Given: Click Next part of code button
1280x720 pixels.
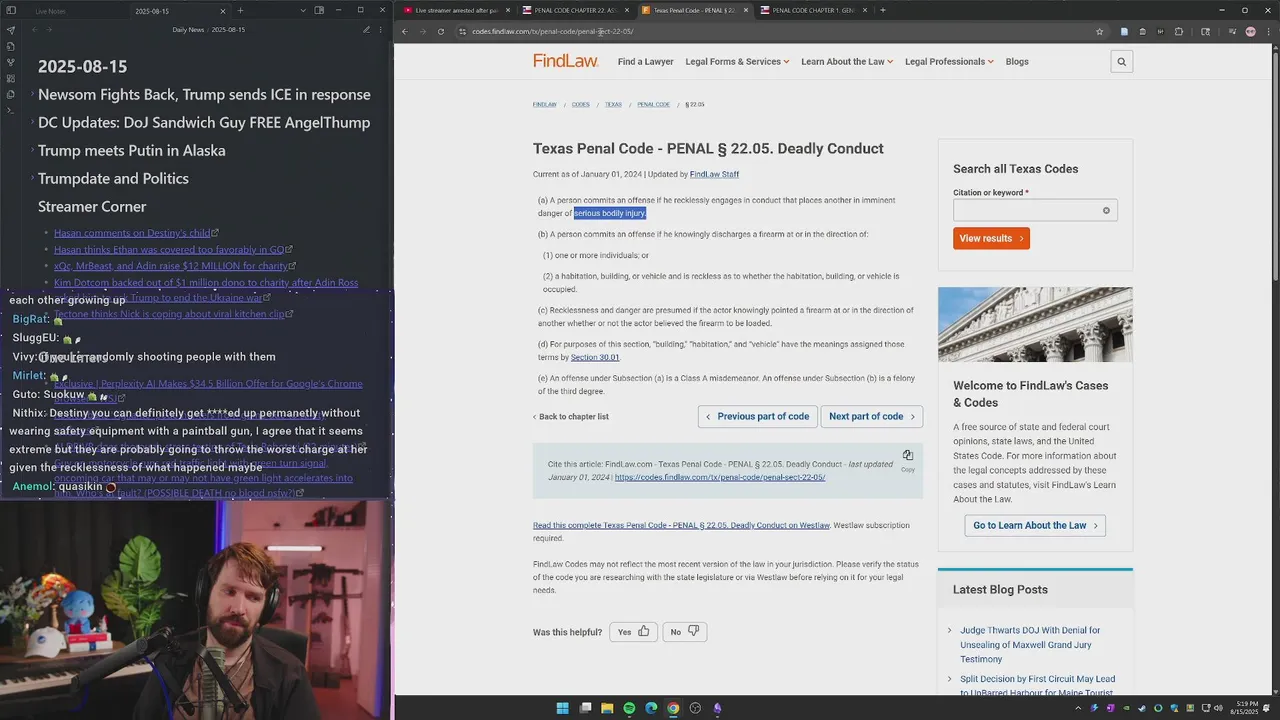Looking at the screenshot, I should point(871,417).
